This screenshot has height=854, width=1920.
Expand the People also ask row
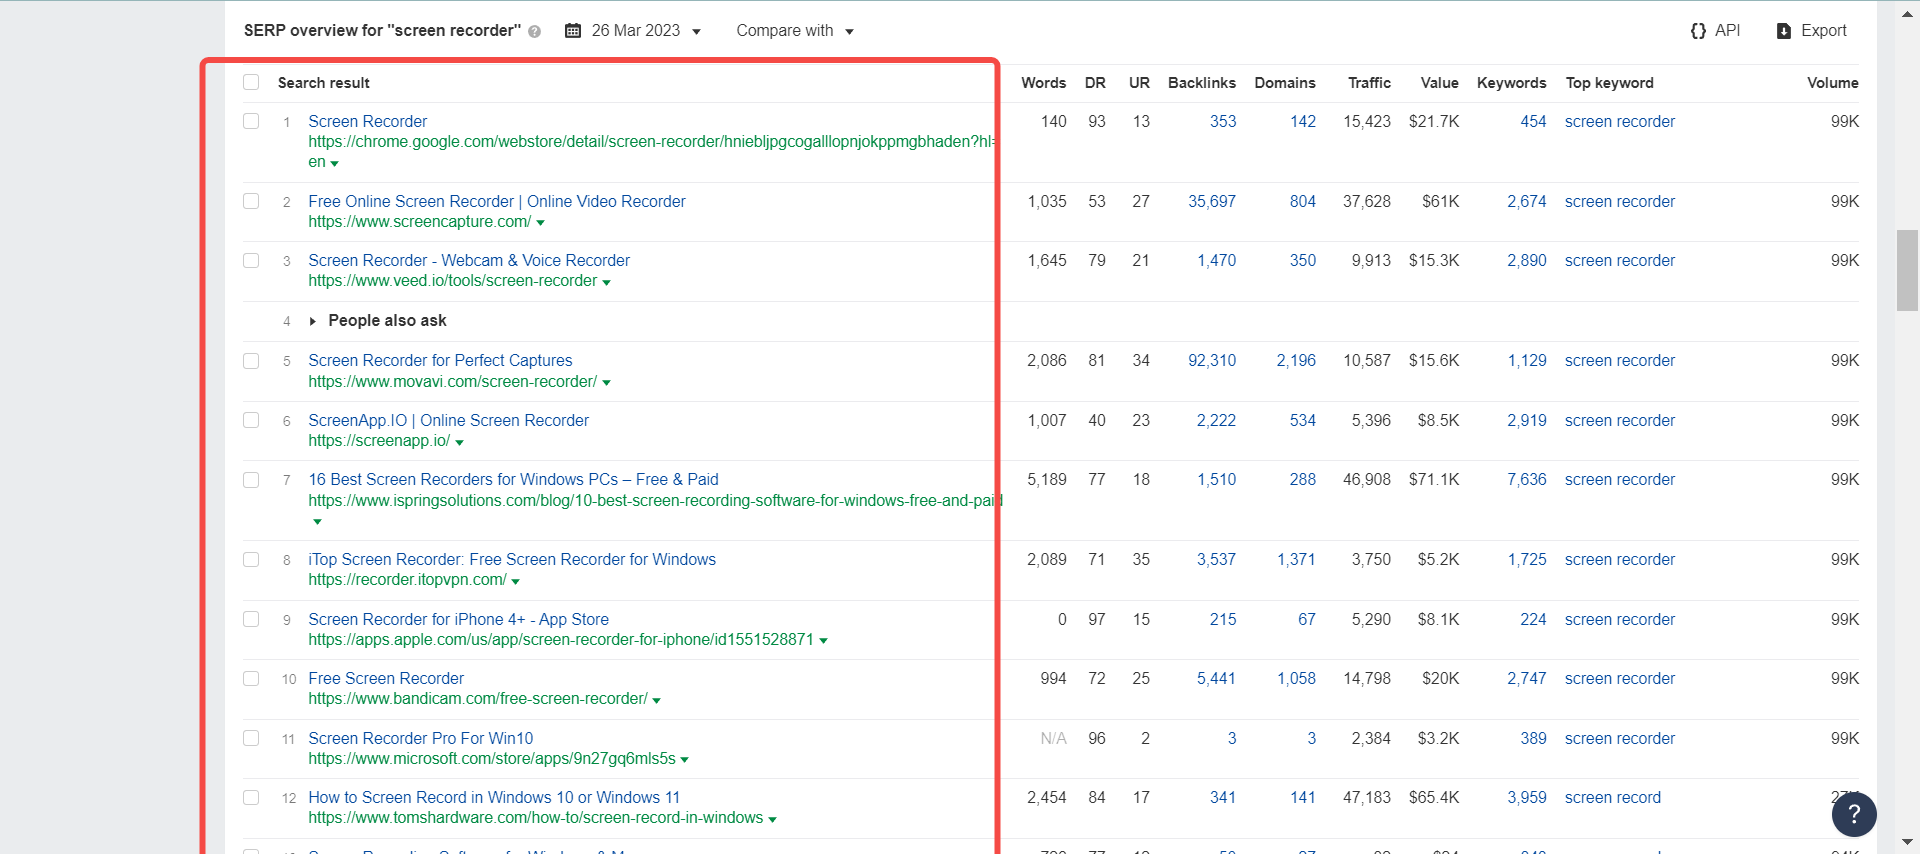pos(313,321)
